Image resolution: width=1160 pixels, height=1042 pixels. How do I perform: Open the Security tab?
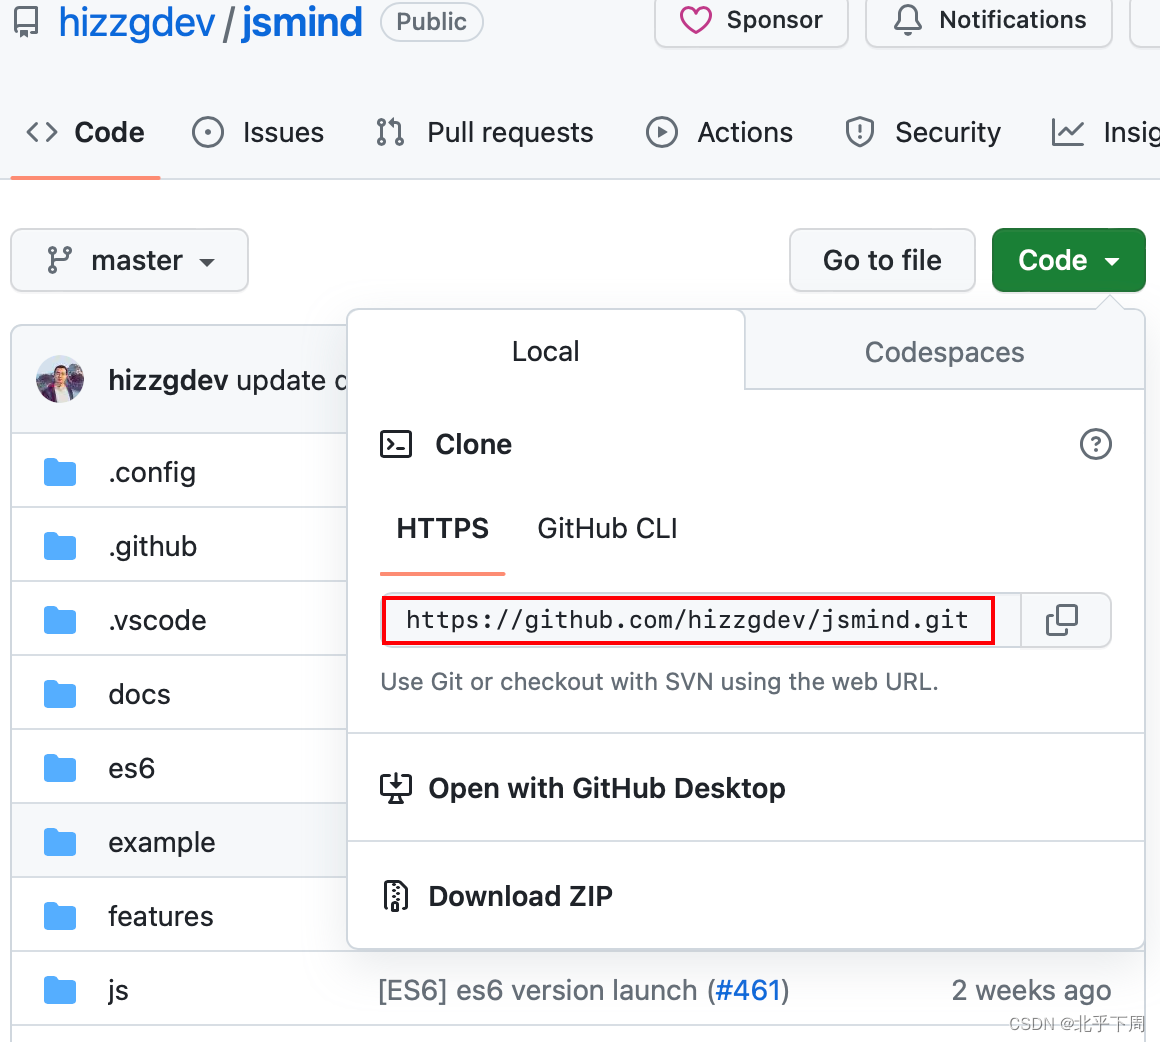tap(923, 132)
